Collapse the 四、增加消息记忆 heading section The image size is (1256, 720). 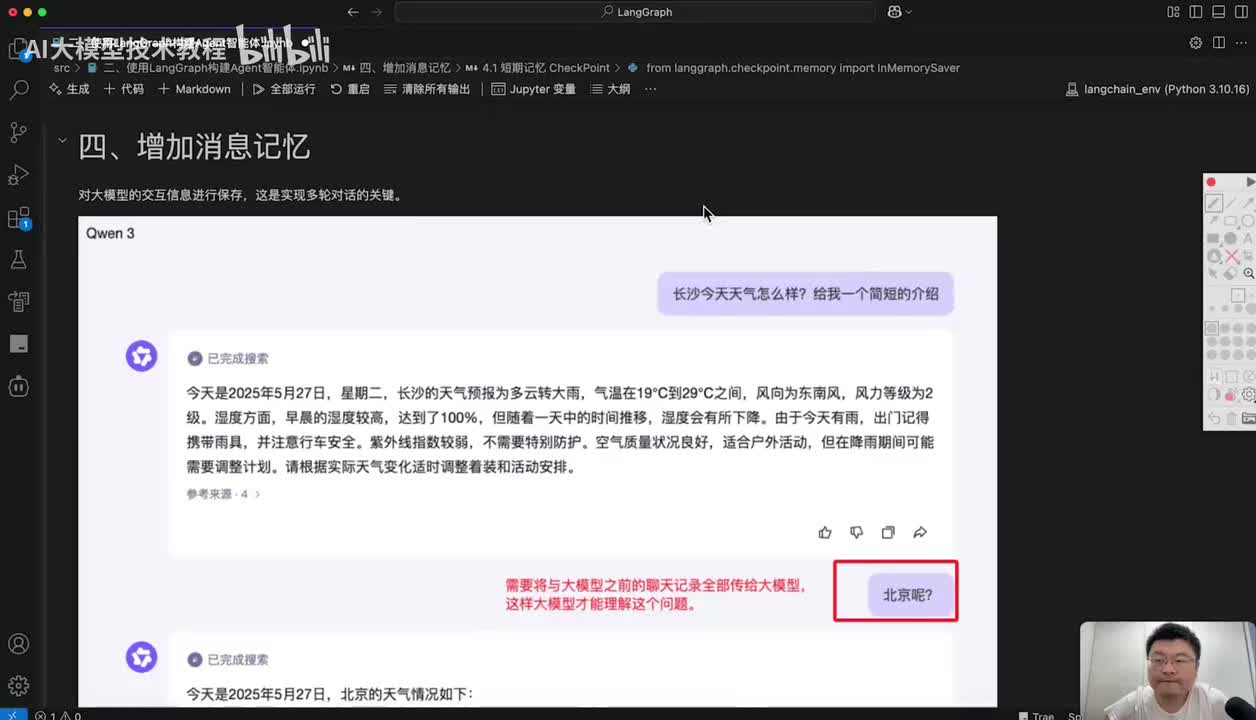pos(62,141)
